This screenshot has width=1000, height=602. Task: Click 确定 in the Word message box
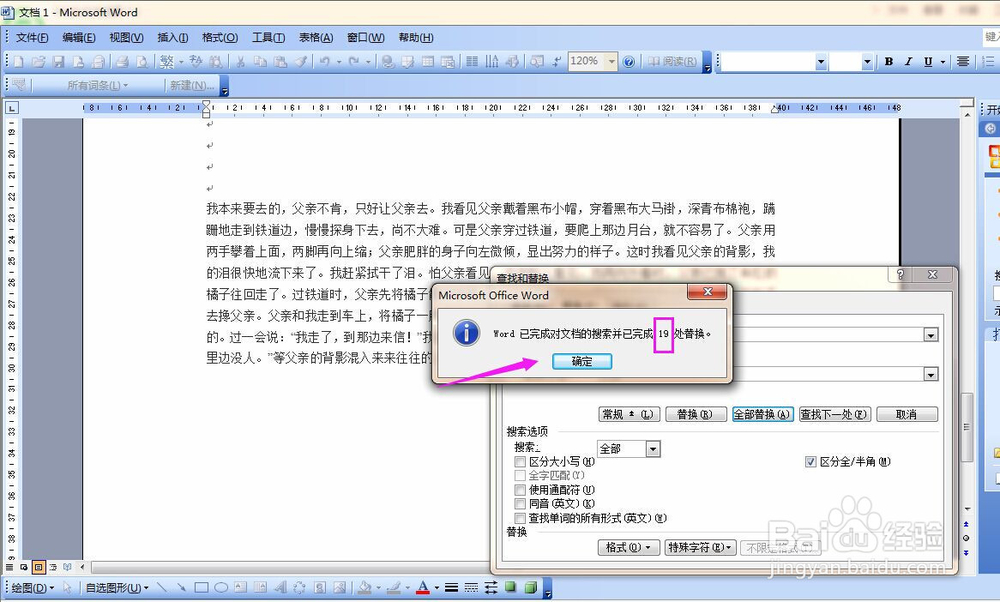(582, 362)
